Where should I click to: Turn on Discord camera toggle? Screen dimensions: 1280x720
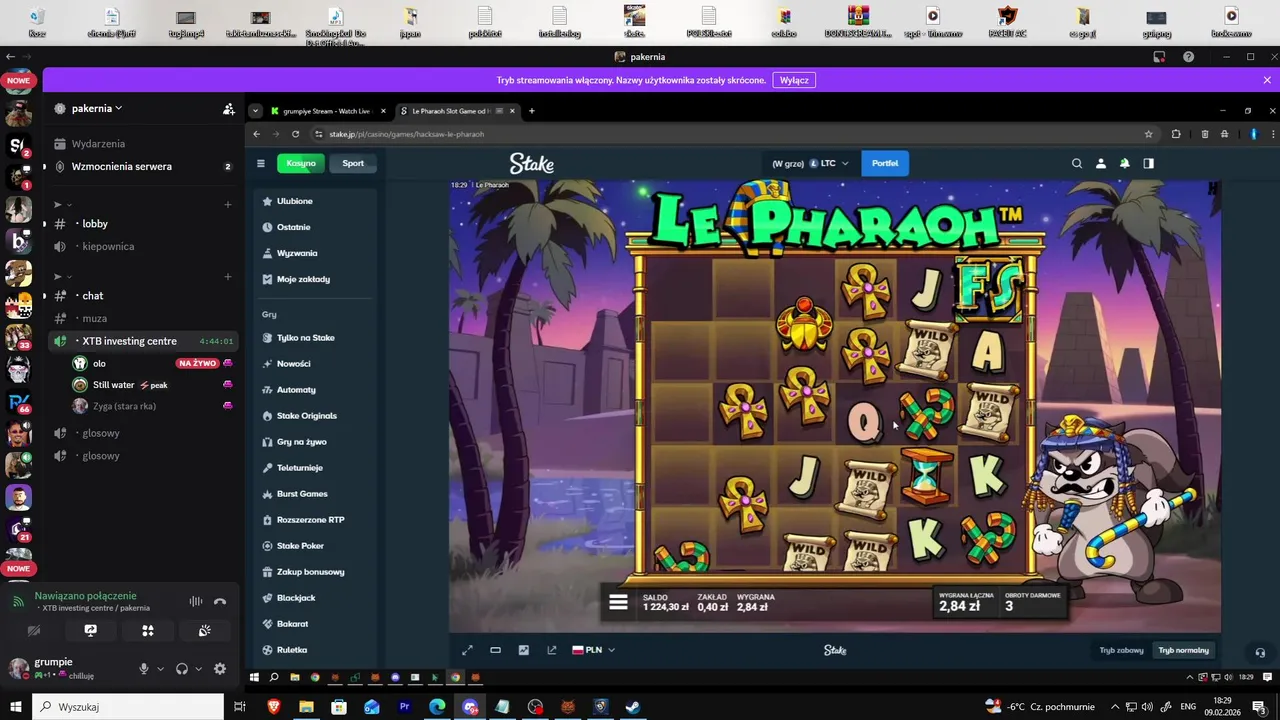point(34,631)
